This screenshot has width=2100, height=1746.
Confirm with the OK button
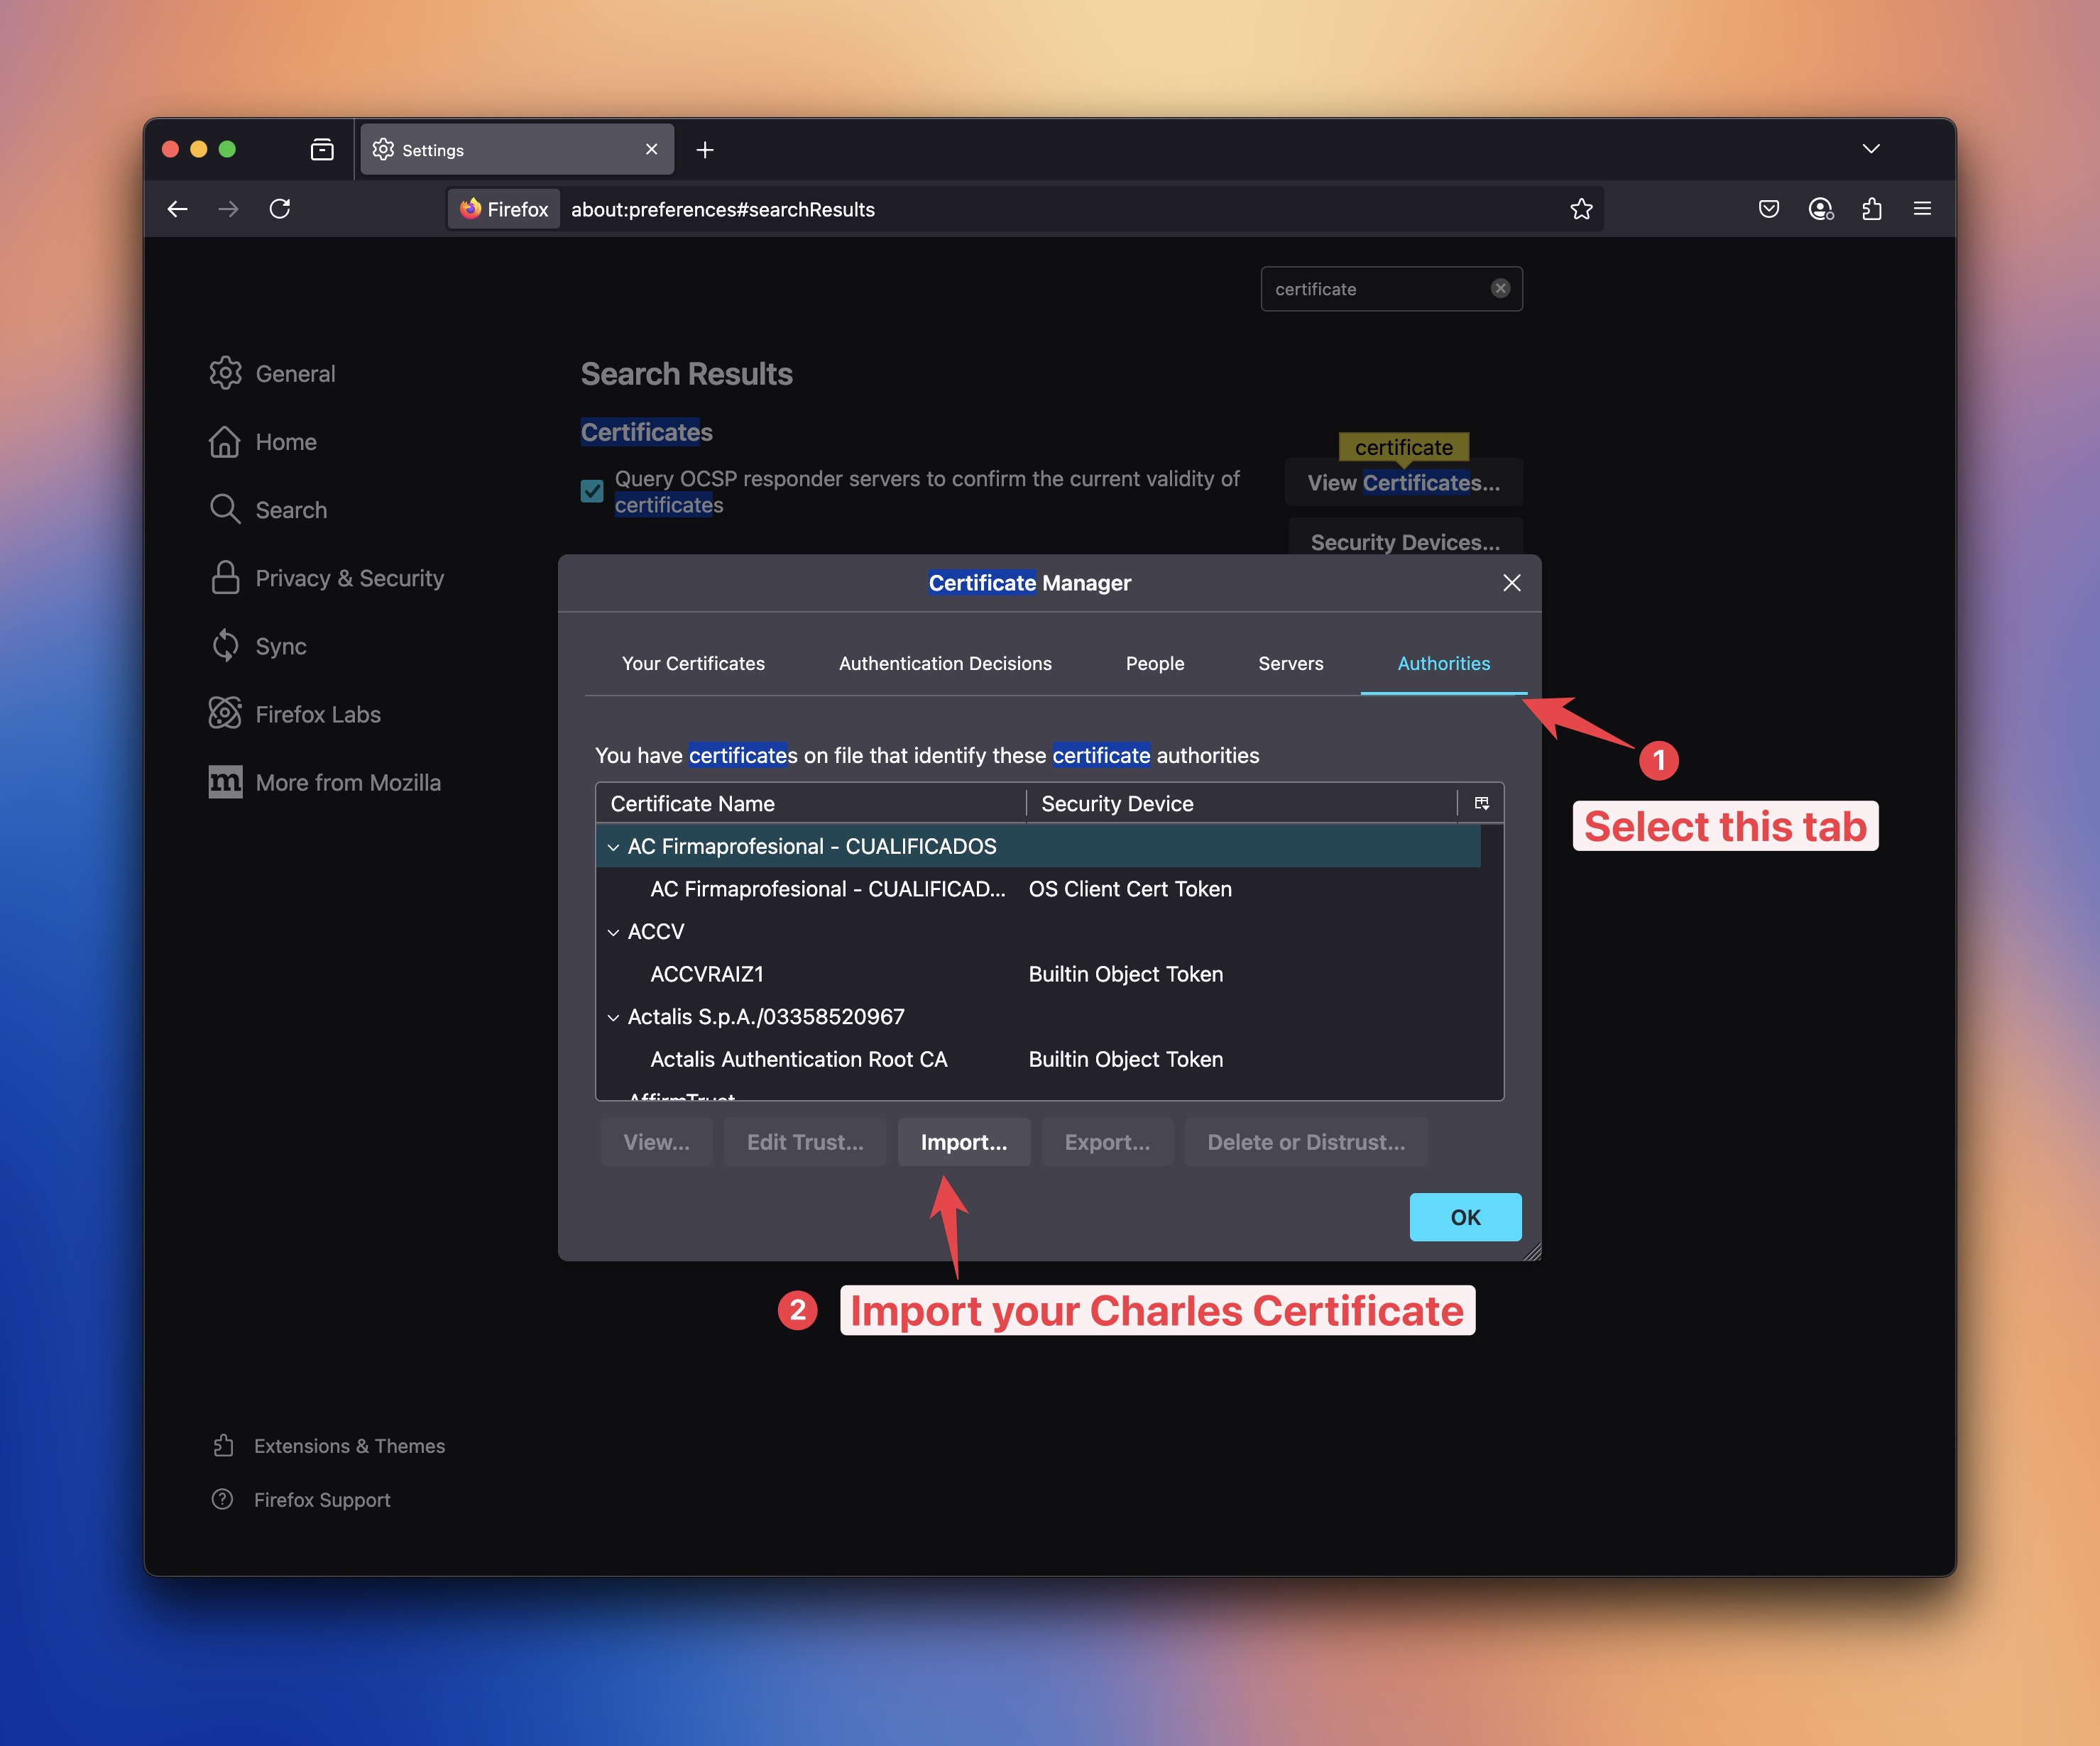click(x=1465, y=1217)
